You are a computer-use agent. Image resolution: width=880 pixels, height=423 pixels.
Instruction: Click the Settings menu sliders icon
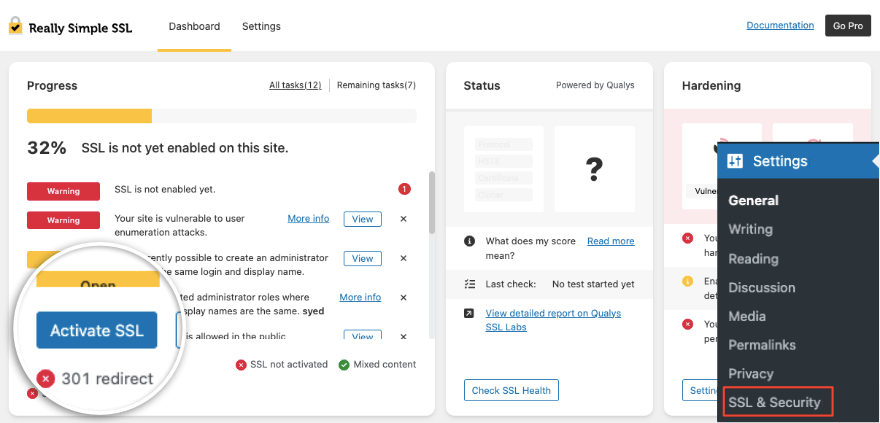click(735, 162)
